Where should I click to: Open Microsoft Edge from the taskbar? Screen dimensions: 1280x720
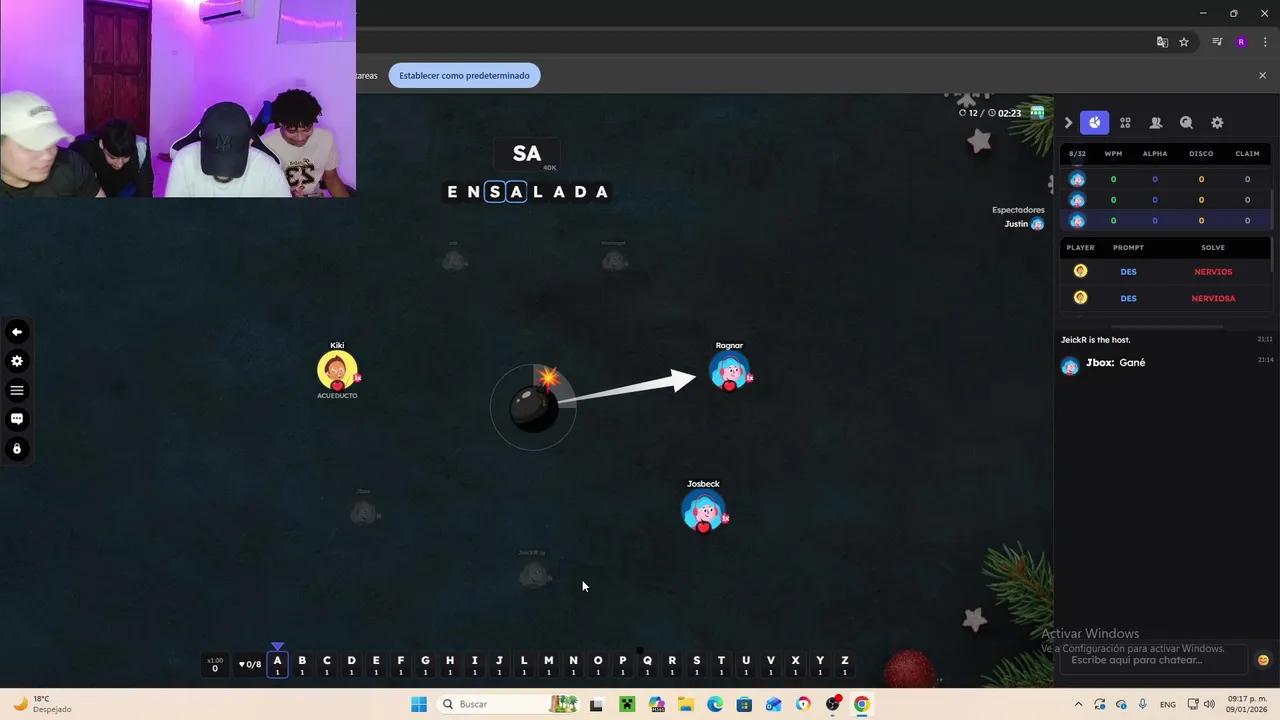(715, 704)
